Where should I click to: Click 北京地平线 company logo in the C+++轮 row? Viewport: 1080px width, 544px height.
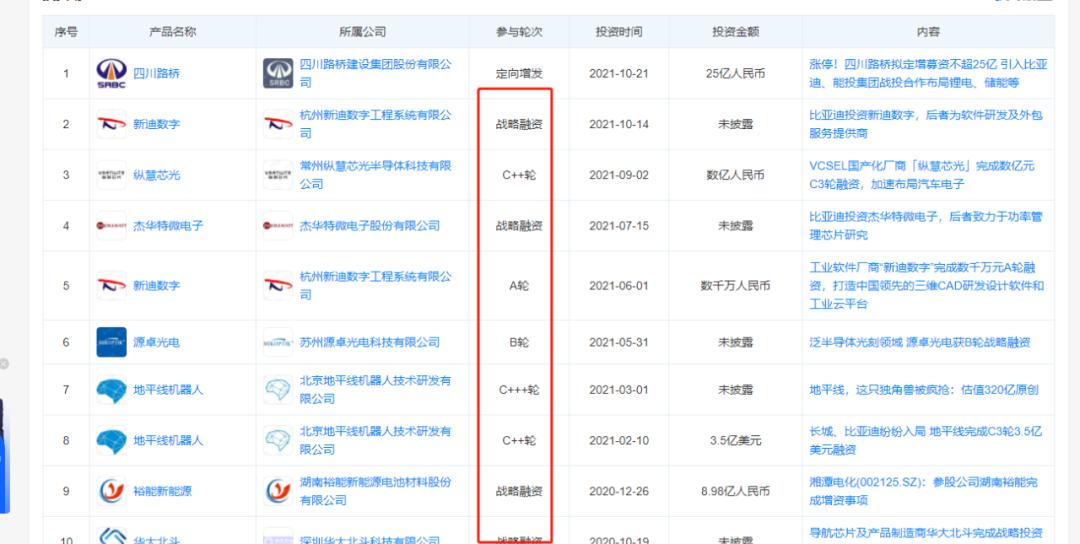click(278, 390)
